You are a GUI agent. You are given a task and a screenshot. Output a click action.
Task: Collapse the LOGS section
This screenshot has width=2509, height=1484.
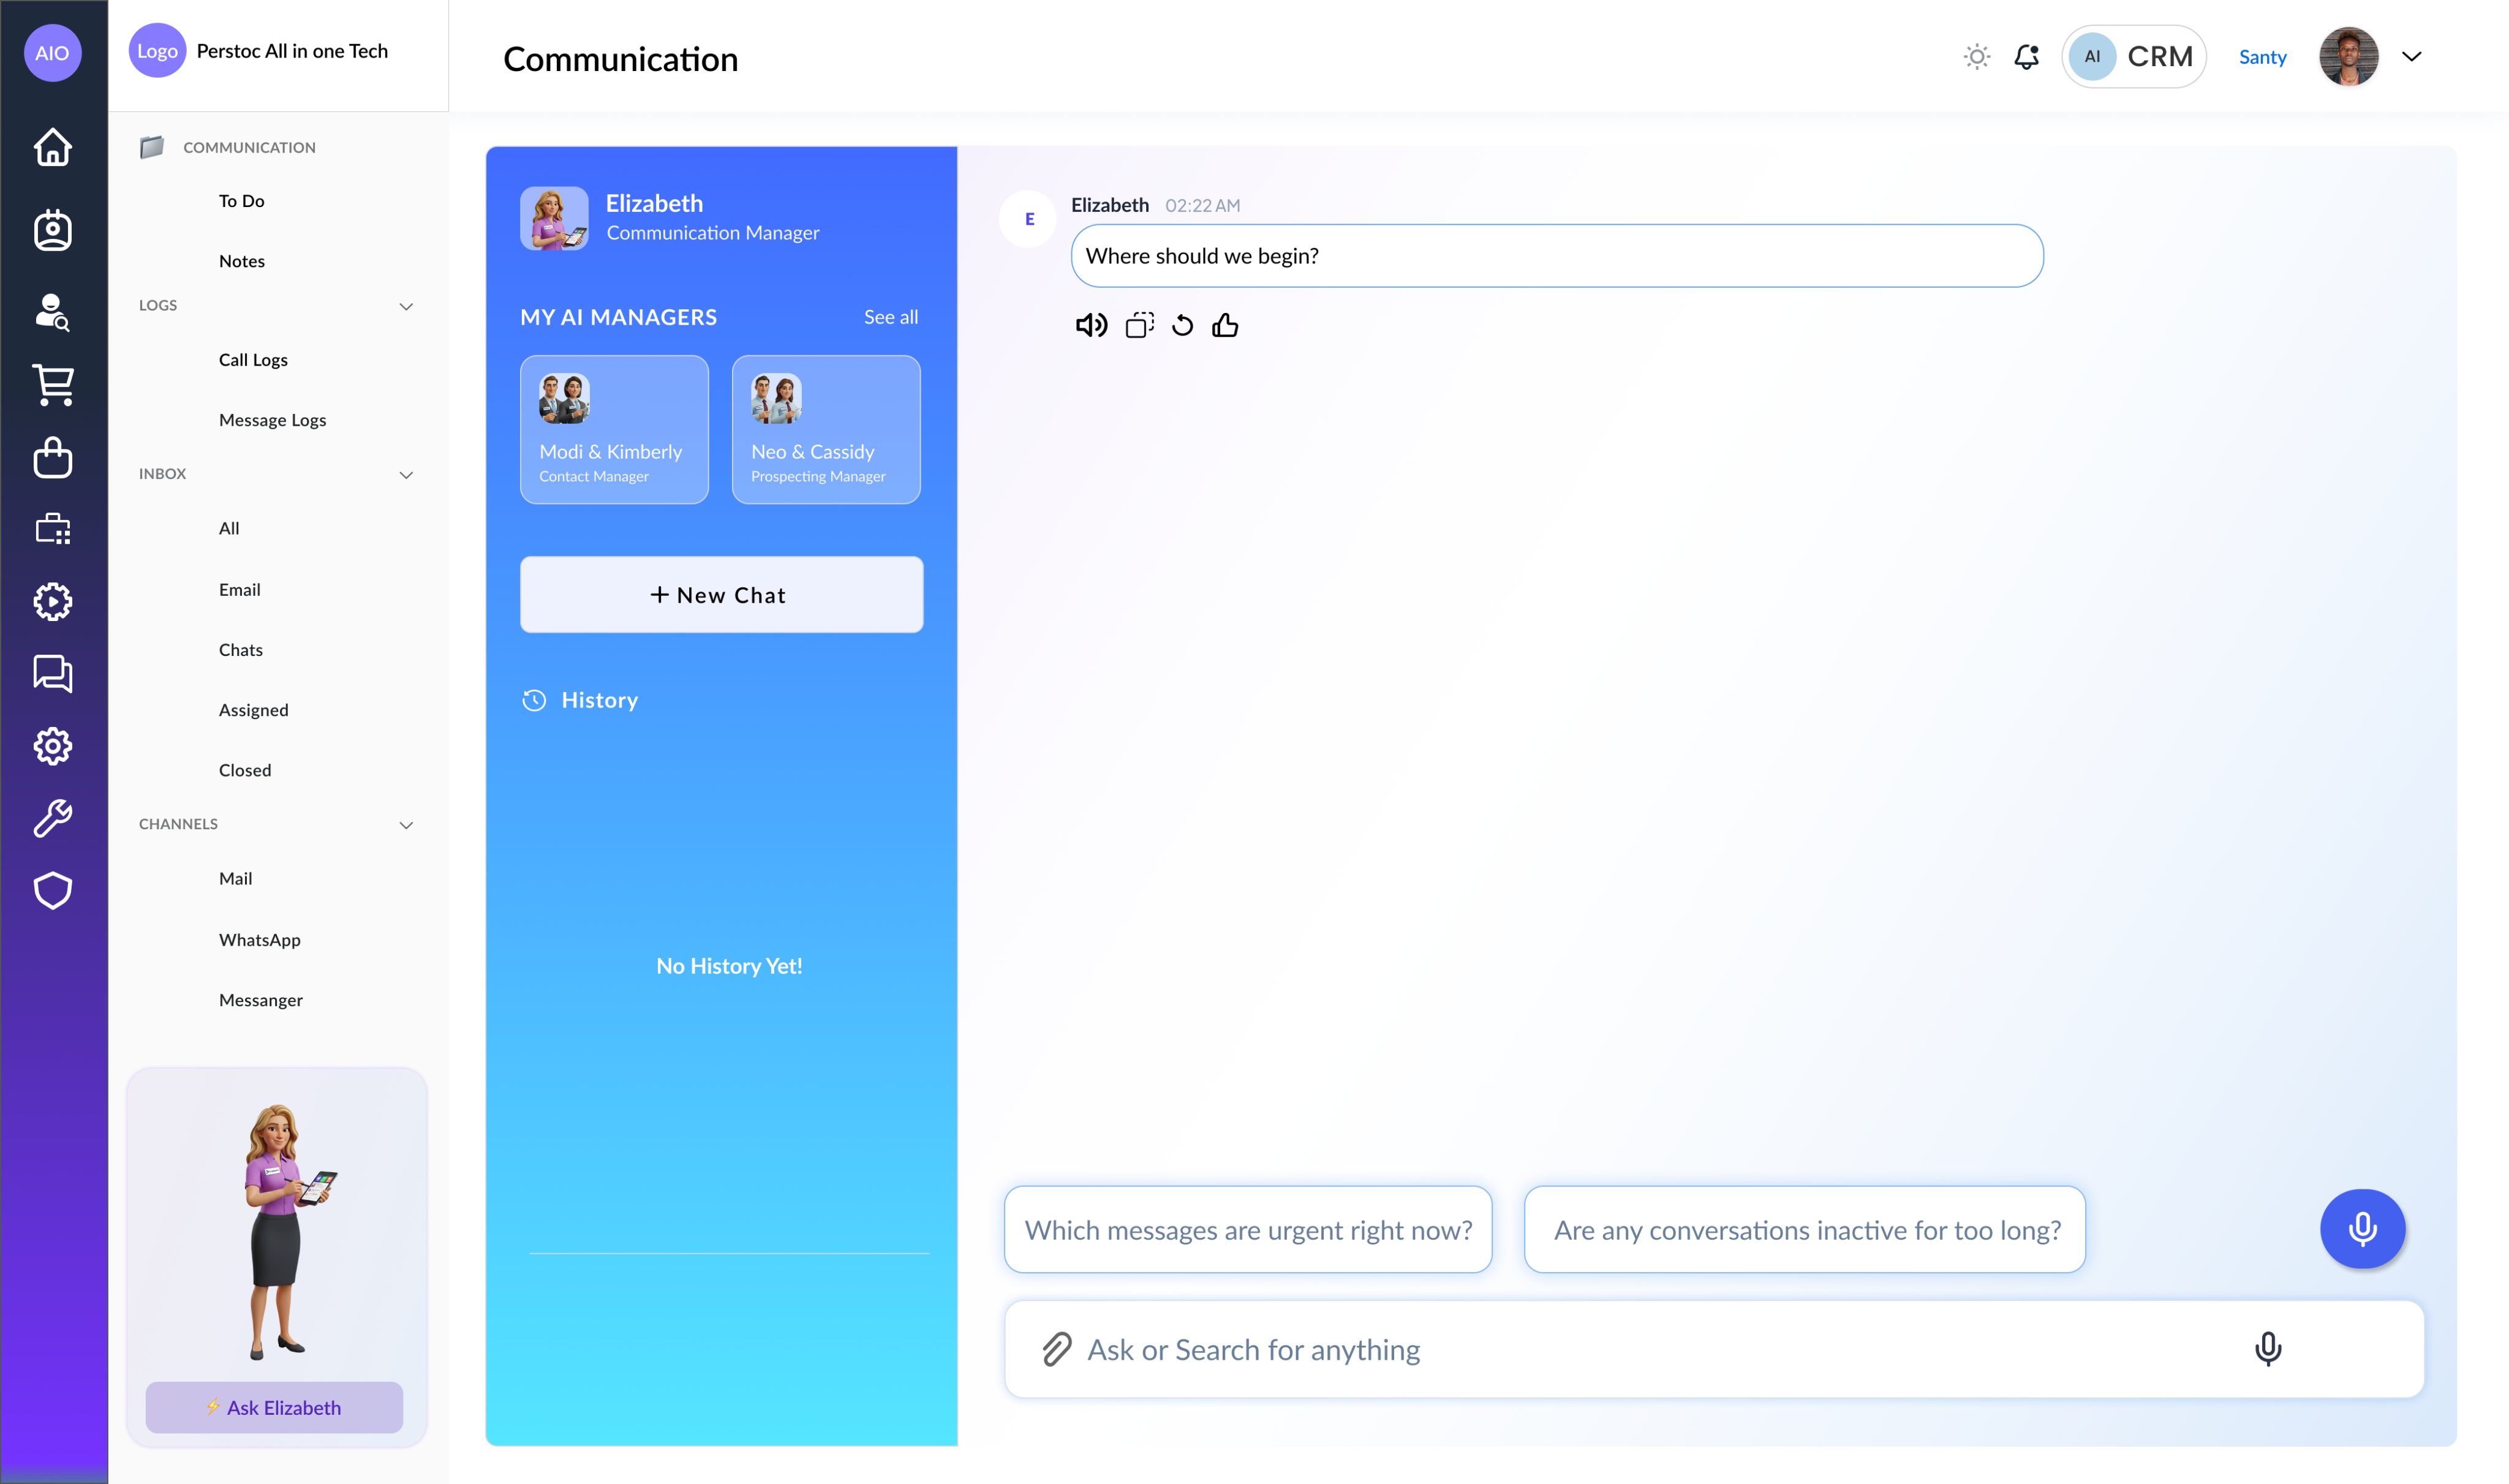point(406,307)
